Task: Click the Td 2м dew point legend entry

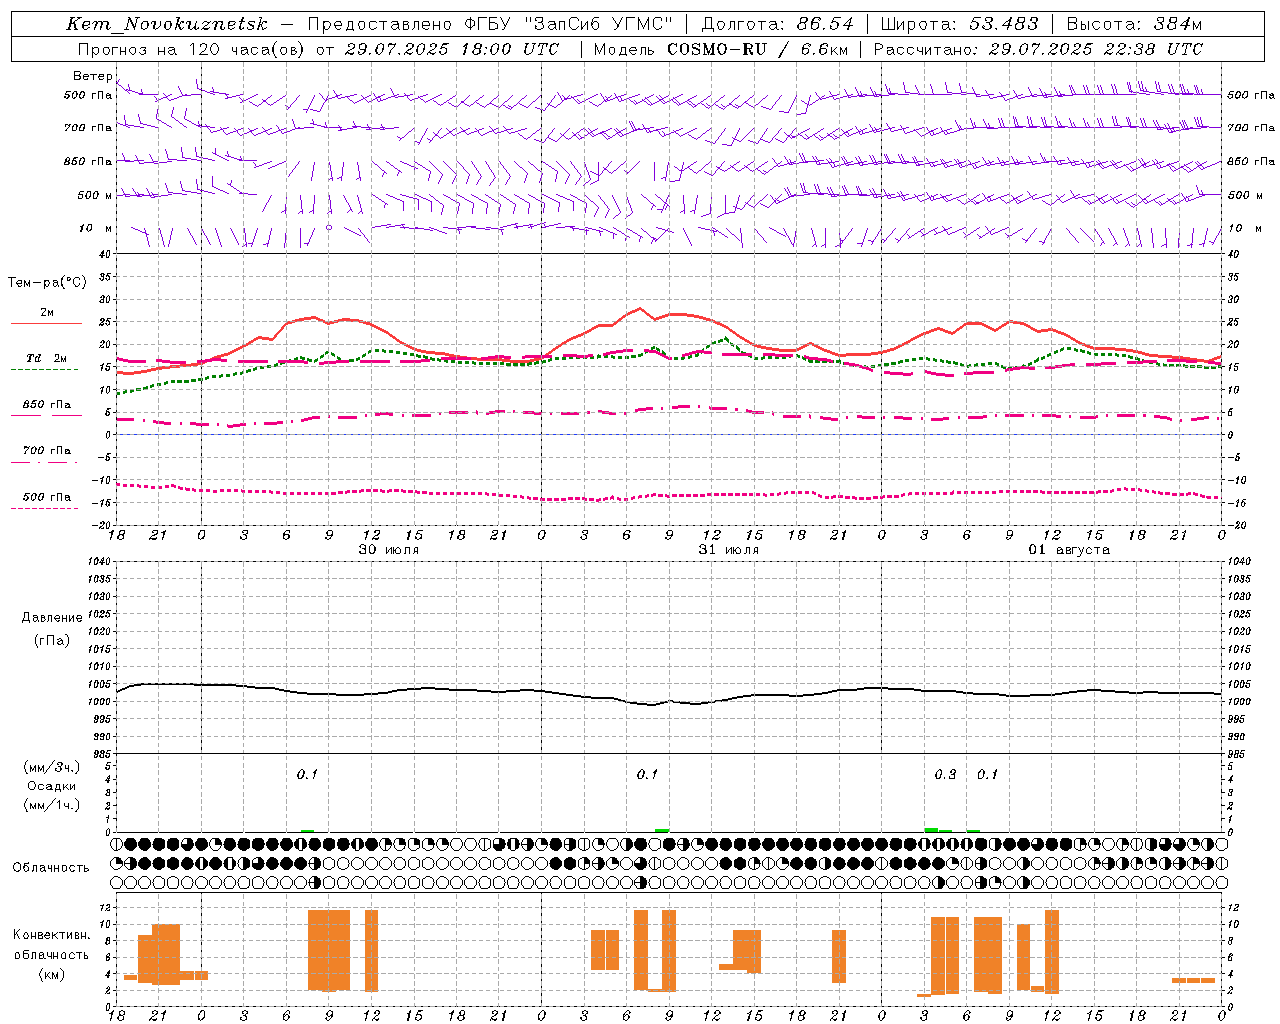Action: coord(47,358)
